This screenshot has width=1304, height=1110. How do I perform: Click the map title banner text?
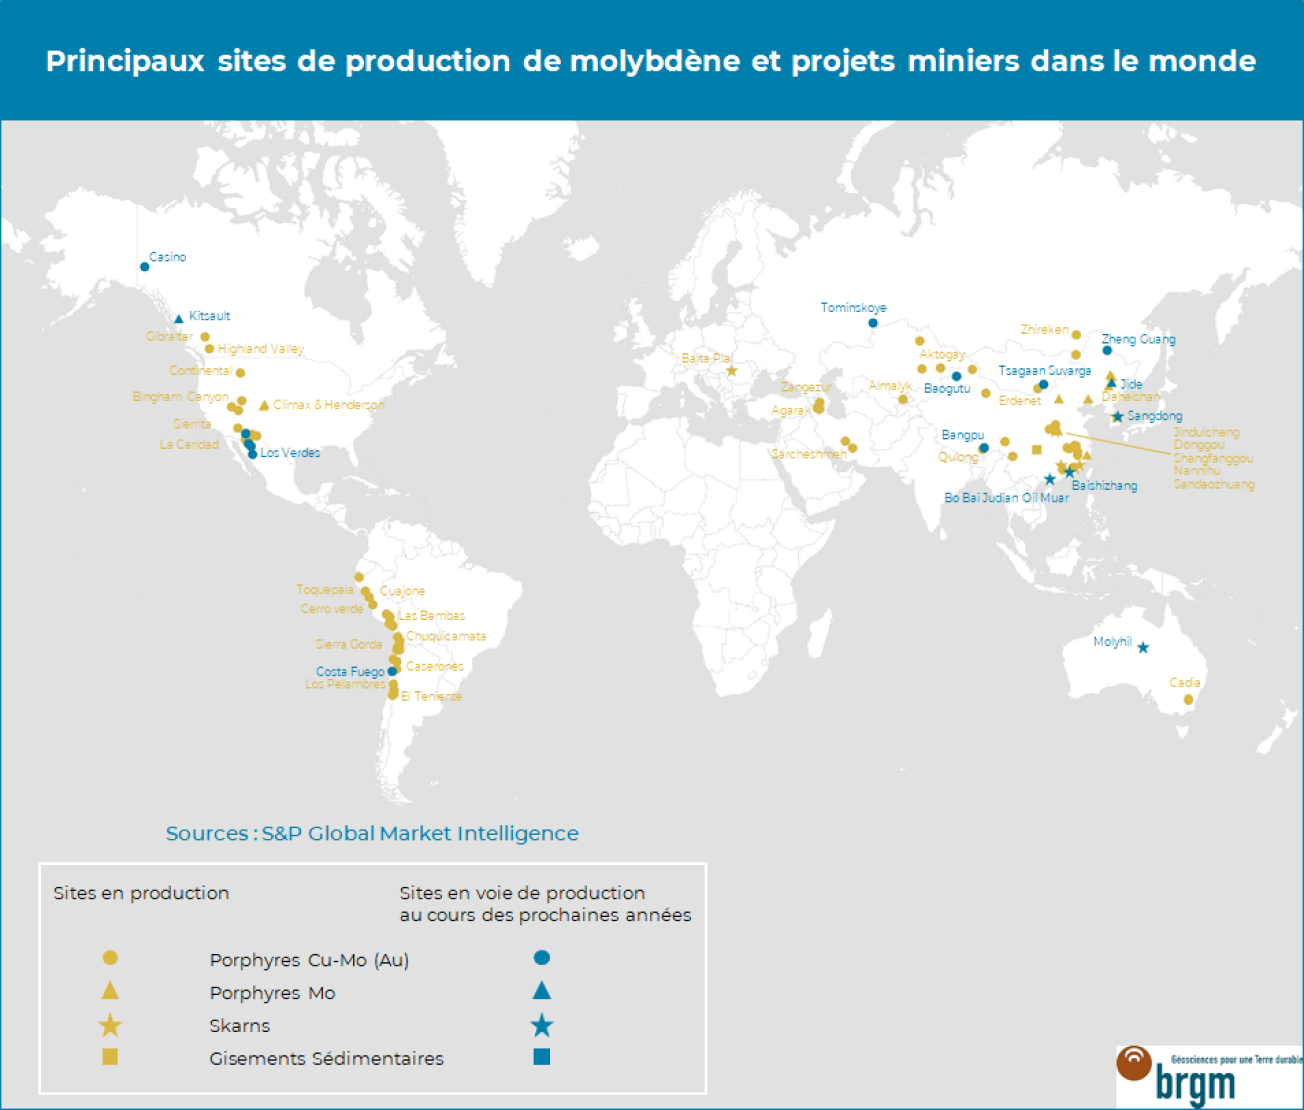(651, 61)
